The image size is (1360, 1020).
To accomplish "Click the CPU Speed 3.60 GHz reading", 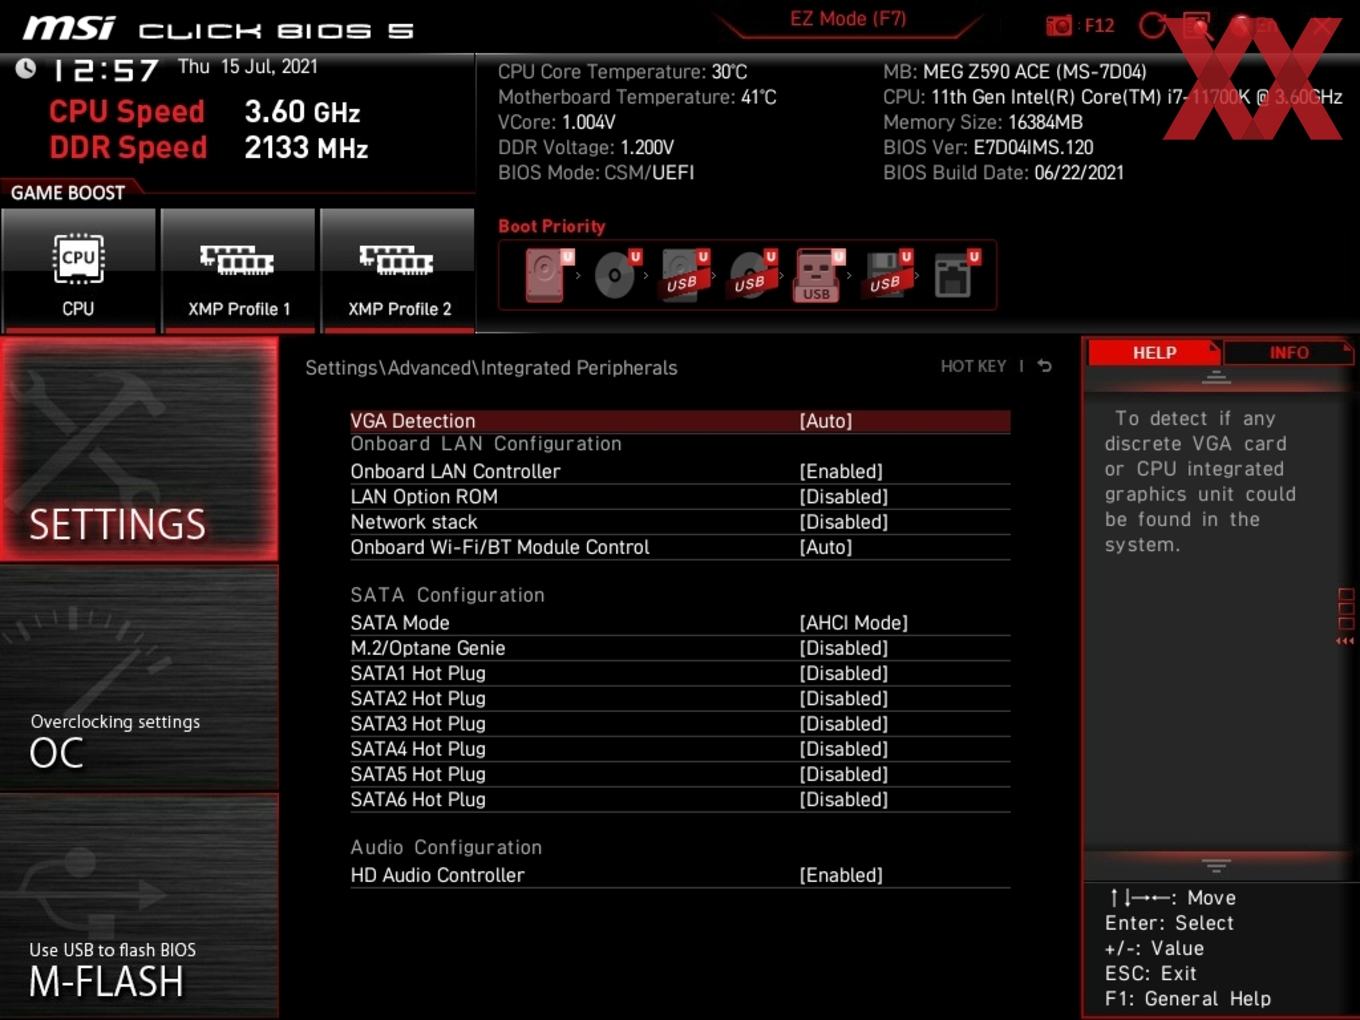I will tap(205, 112).
